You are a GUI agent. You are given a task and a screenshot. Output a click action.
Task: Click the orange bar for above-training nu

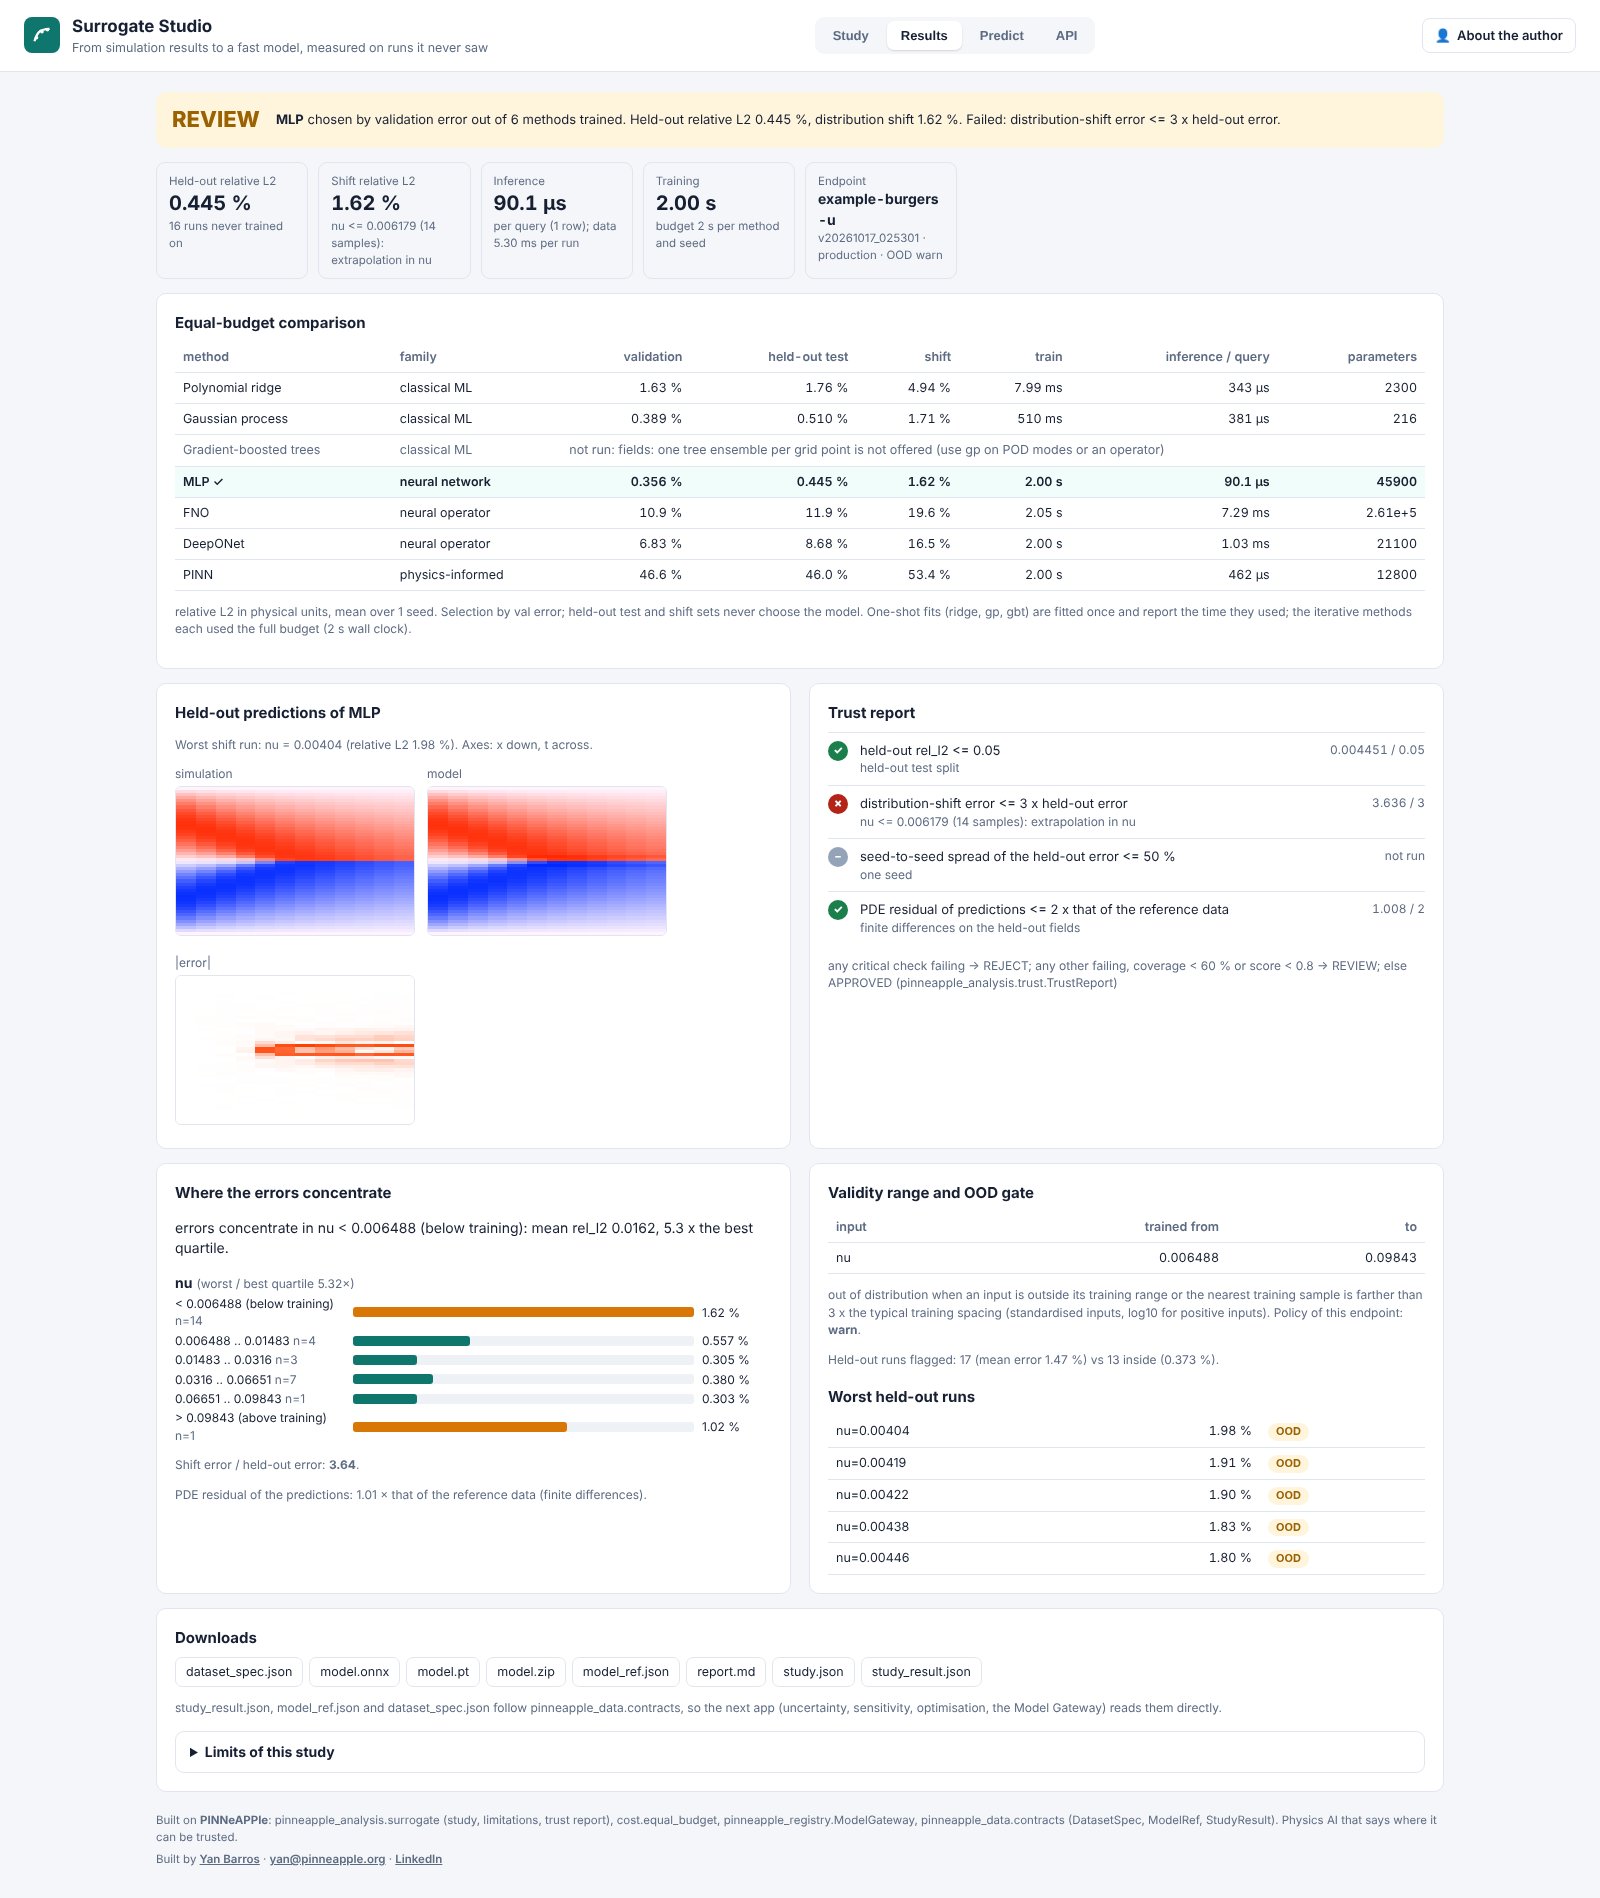point(460,1427)
